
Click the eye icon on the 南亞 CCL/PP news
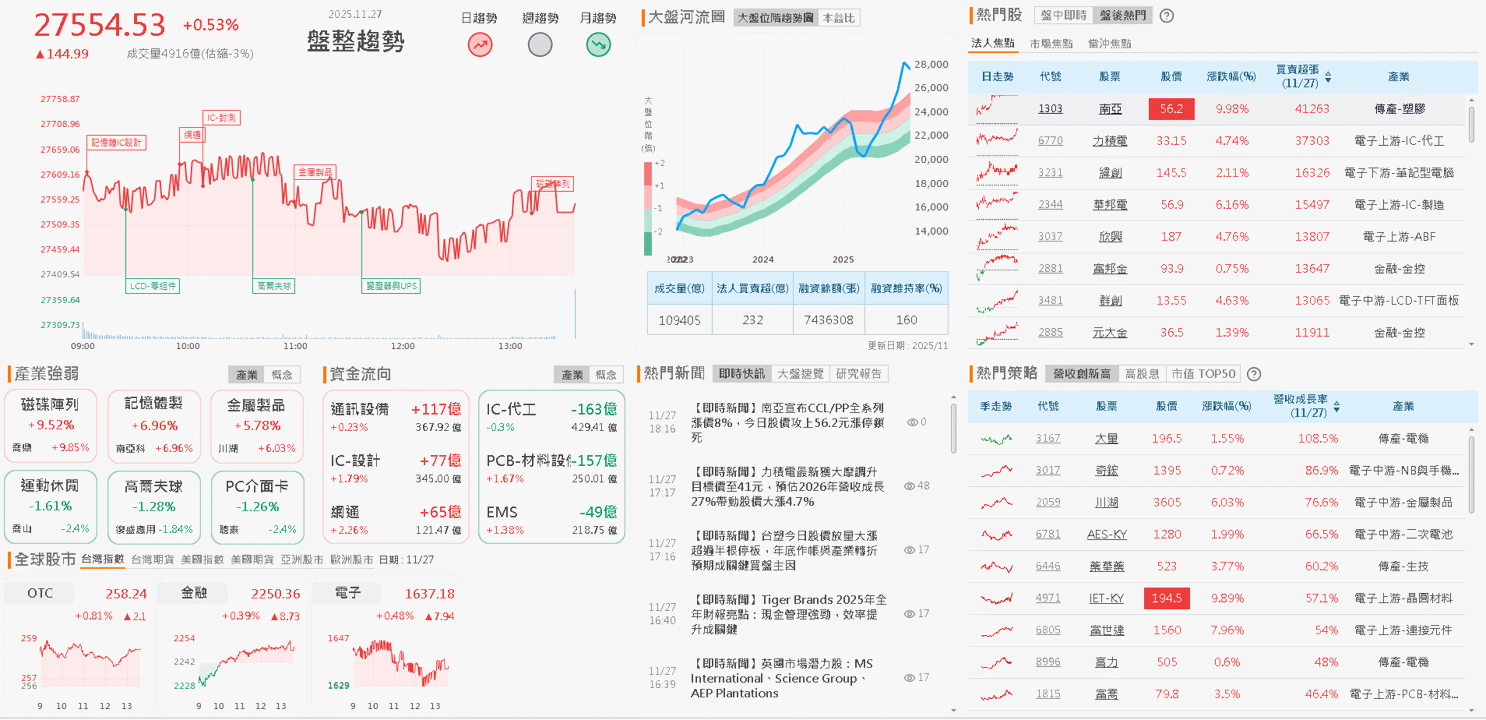point(912,422)
